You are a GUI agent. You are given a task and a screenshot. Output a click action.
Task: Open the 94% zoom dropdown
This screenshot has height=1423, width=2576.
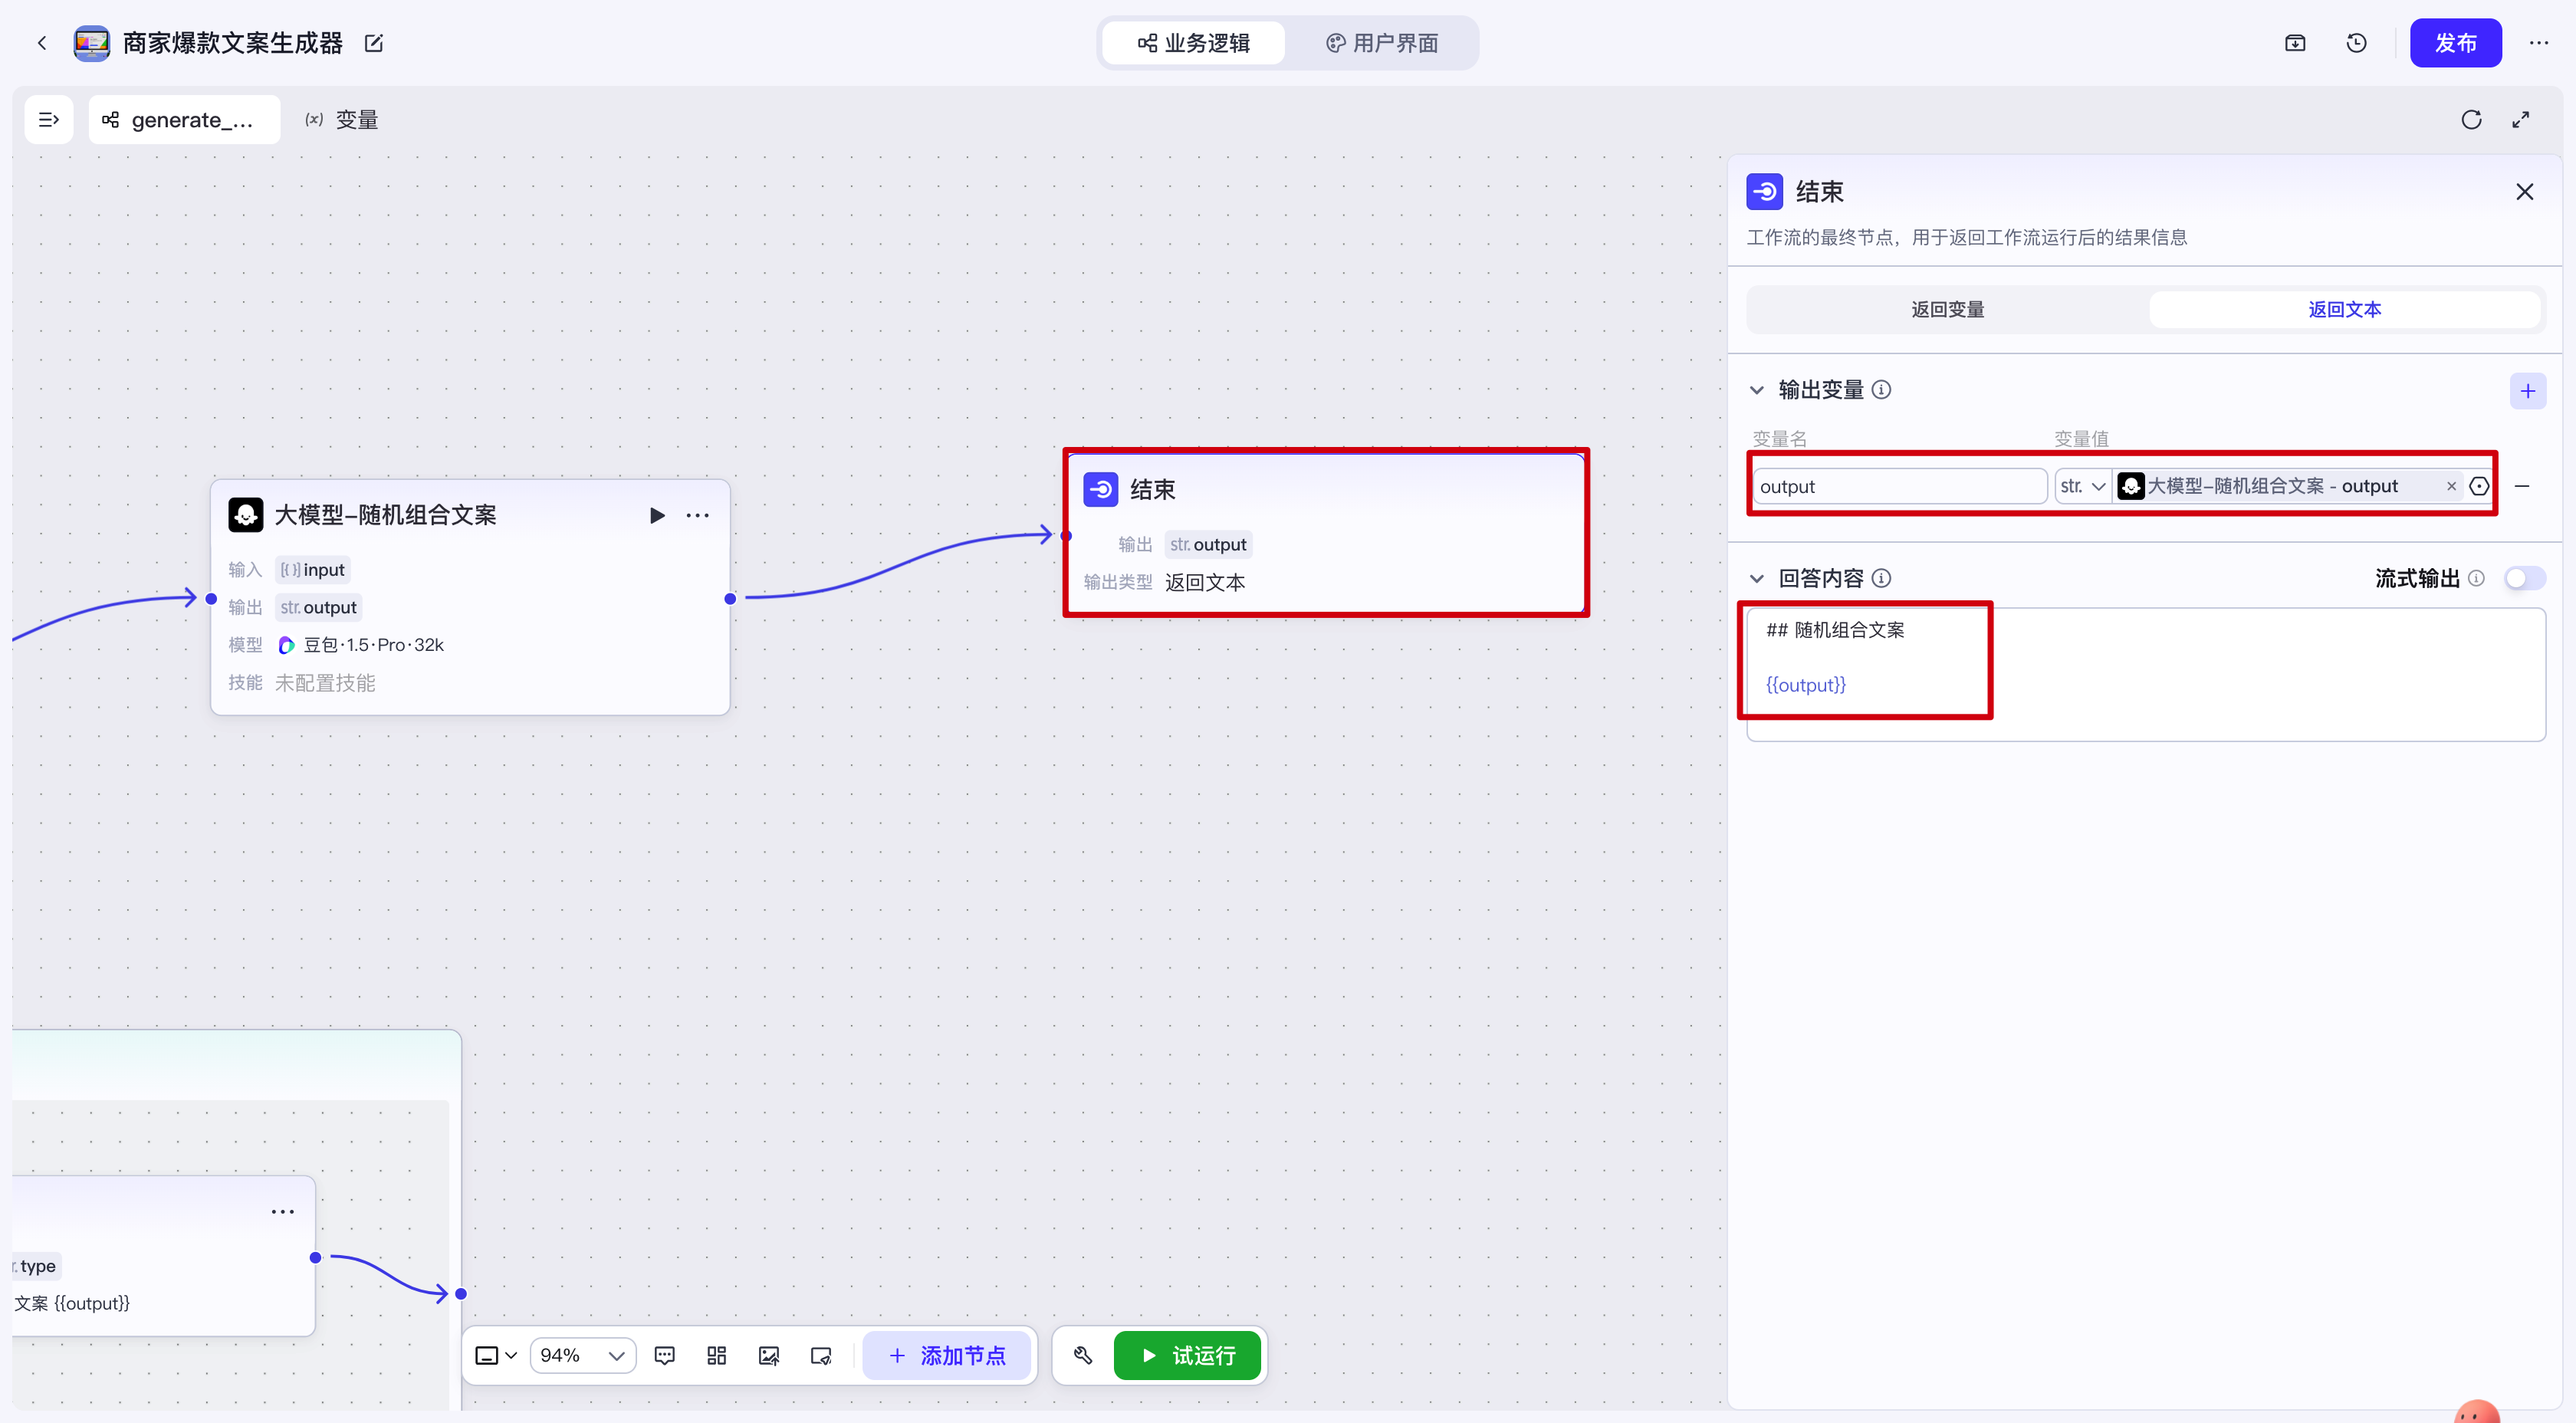(582, 1355)
